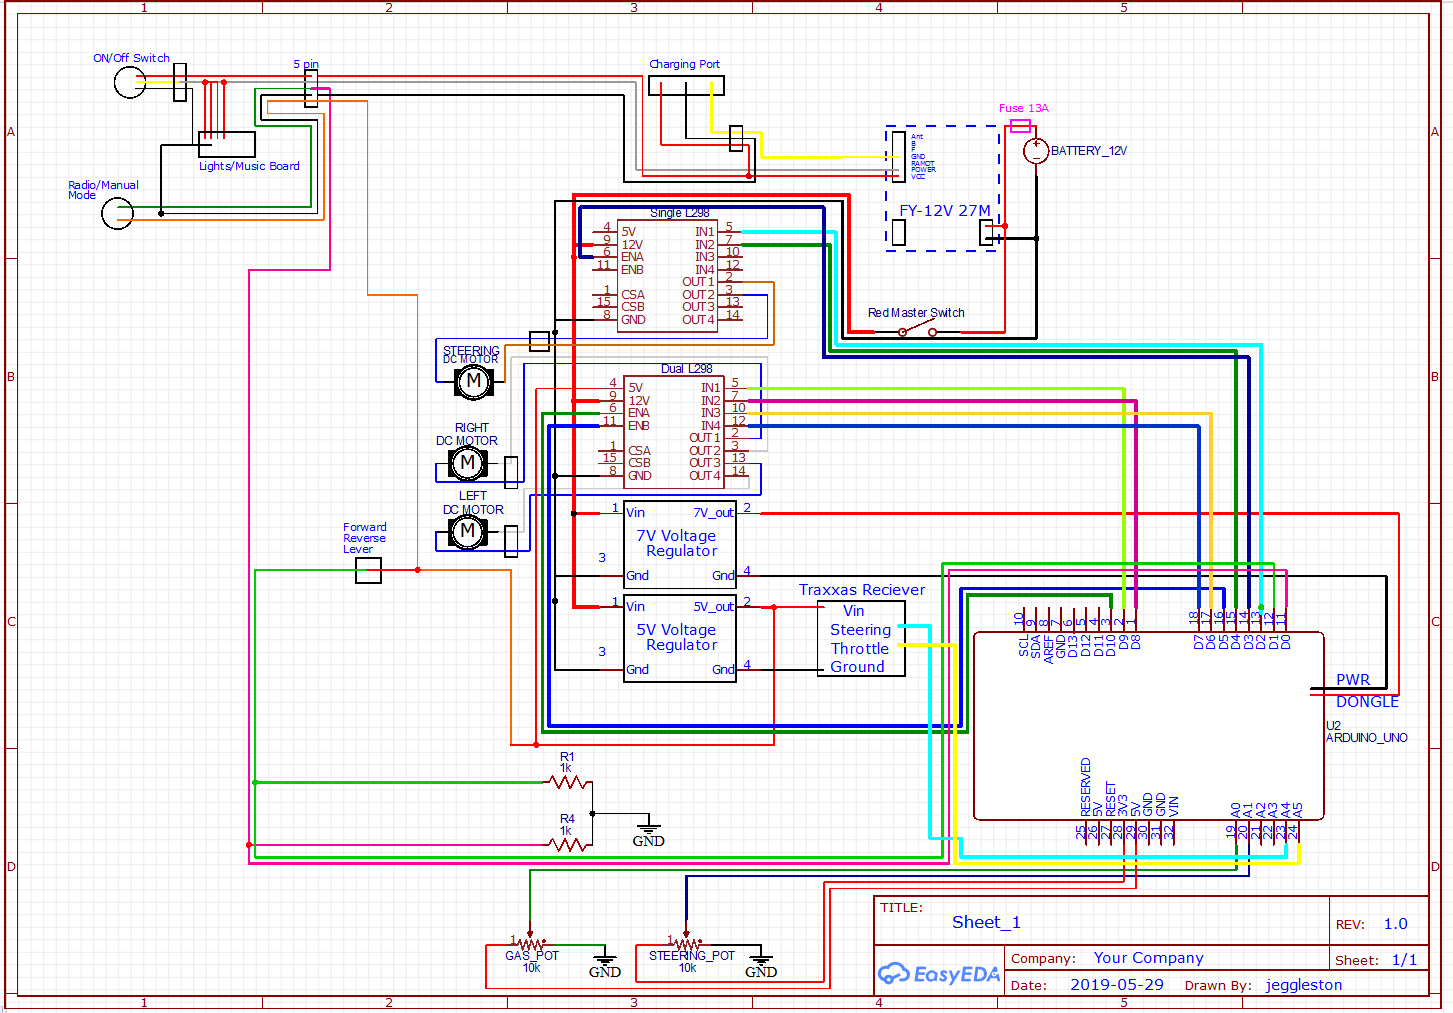This screenshot has width=1453, height=1013.
Task: Select the R1 1k resistor
Action: click(568, 782)
